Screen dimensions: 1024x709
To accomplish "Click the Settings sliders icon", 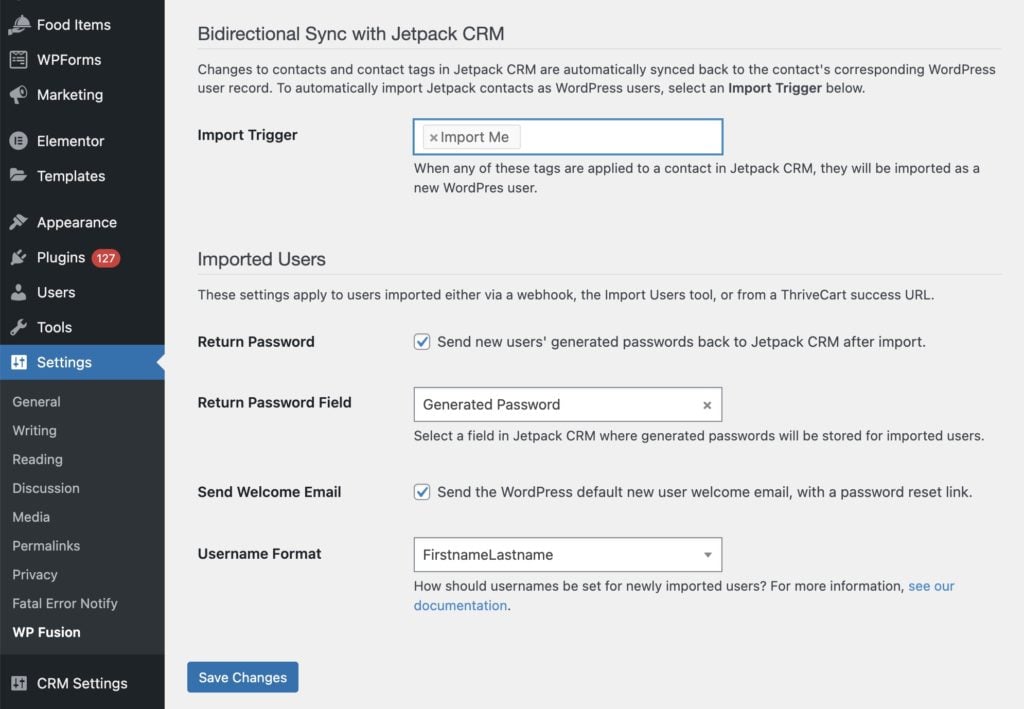I will [19, 362].
